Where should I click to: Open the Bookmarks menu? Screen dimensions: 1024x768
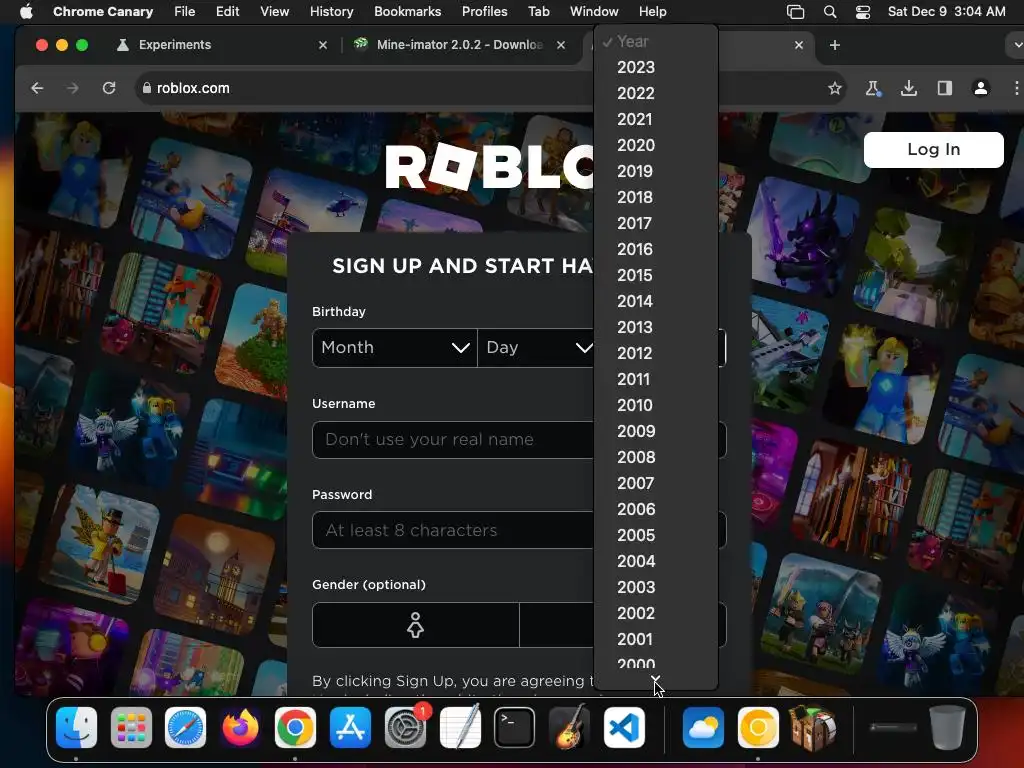tap(408, 12)
